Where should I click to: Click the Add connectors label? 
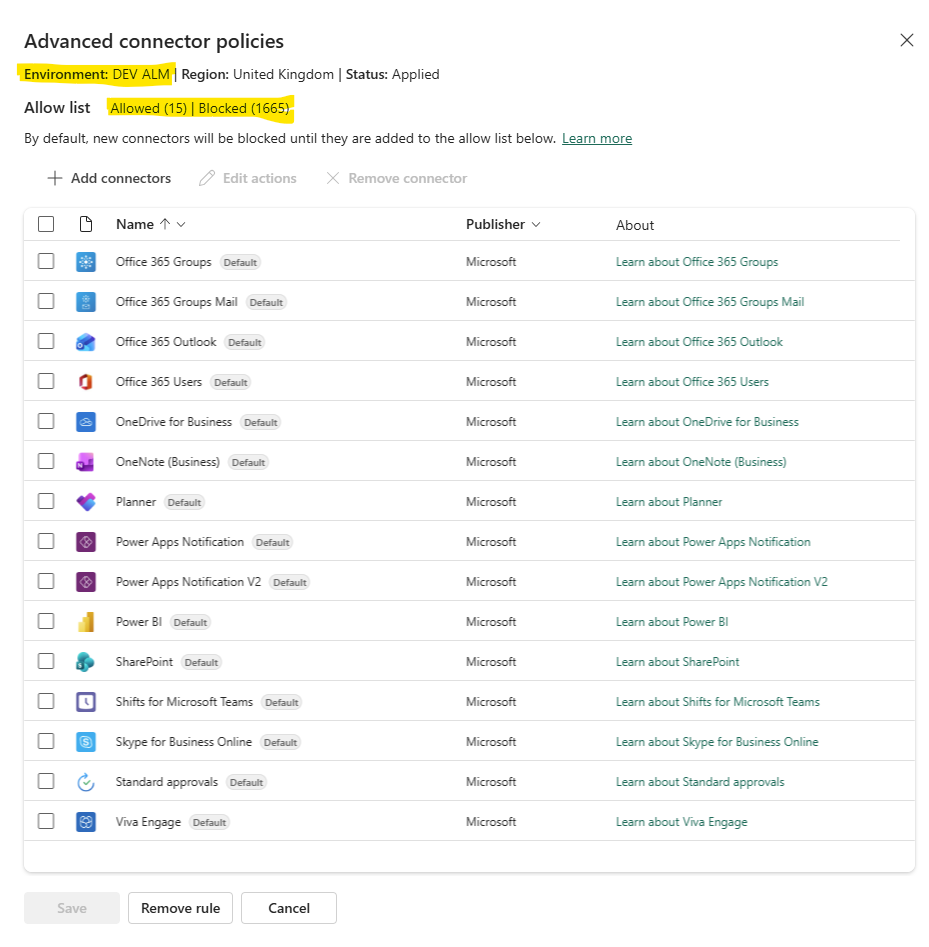(121, 178)
